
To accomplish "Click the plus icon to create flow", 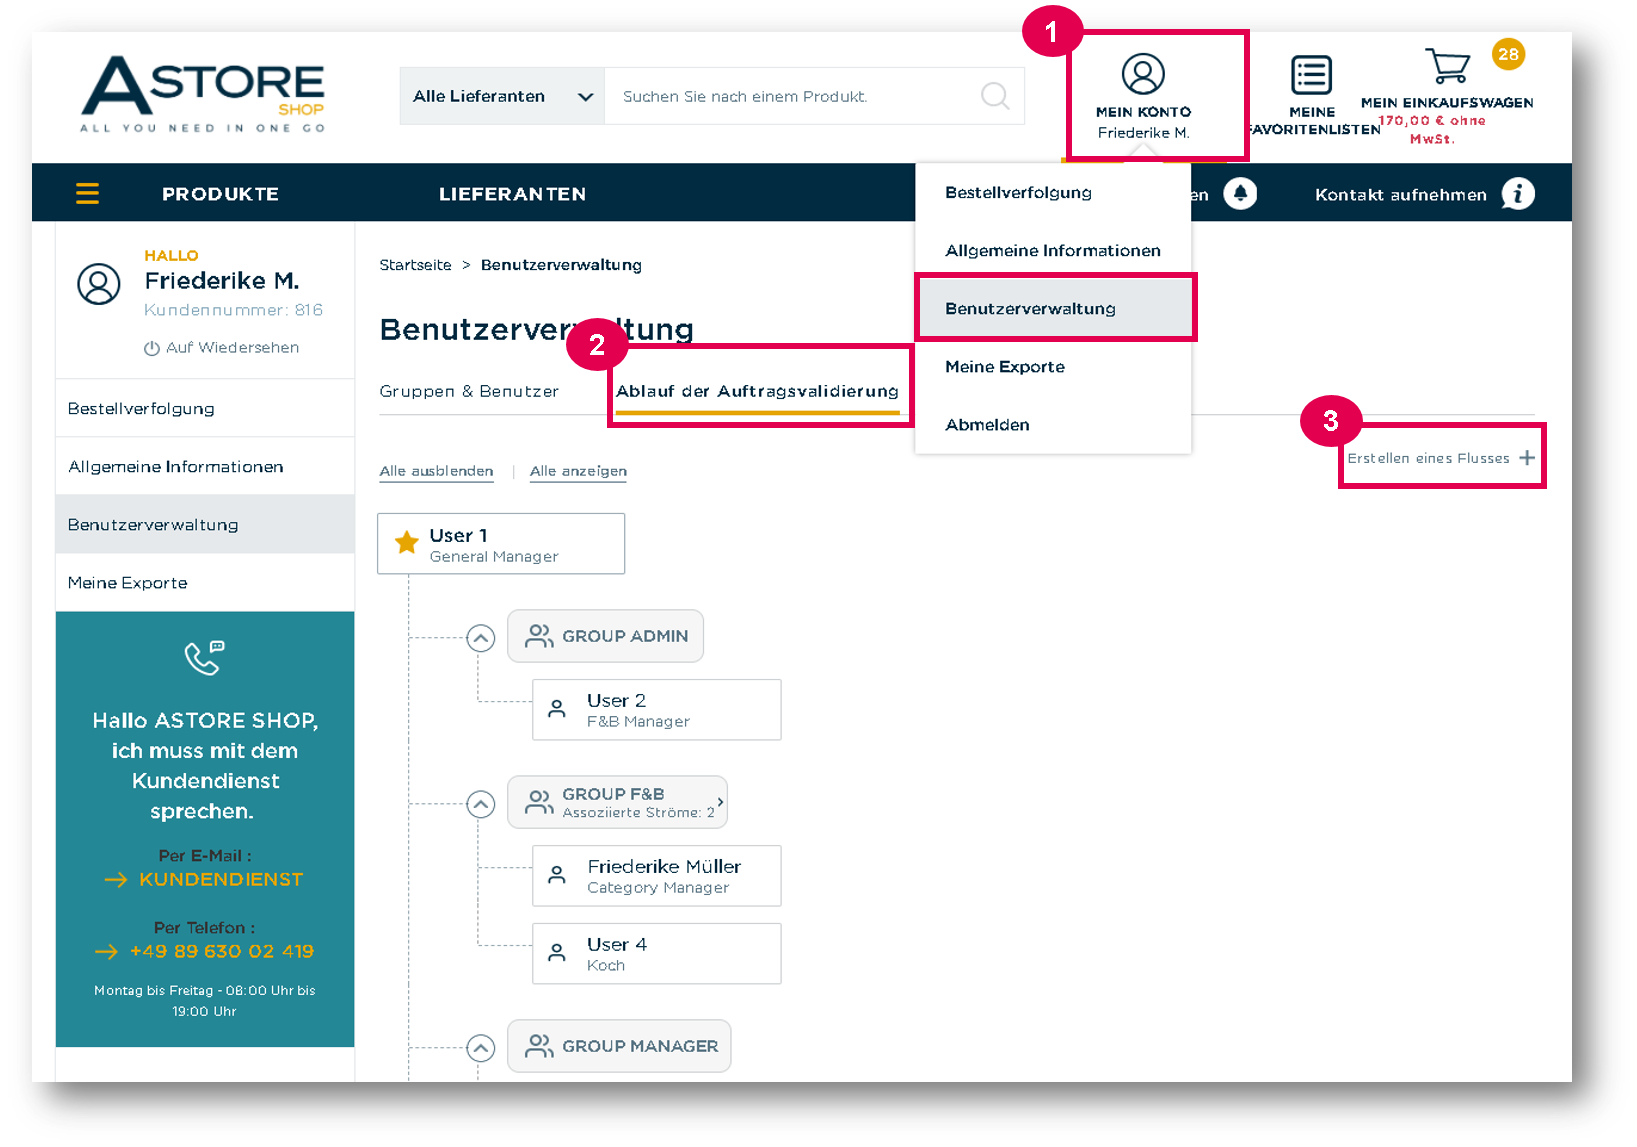I will [1527, 458].
